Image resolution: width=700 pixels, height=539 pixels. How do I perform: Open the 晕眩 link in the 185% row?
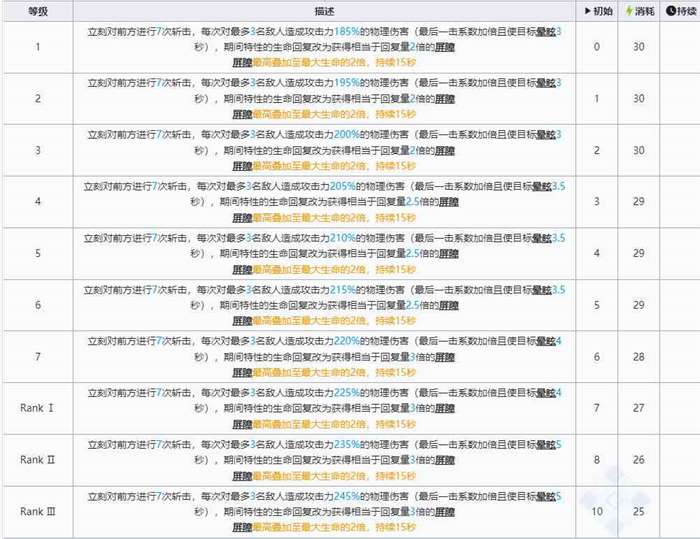coord(546,32)
